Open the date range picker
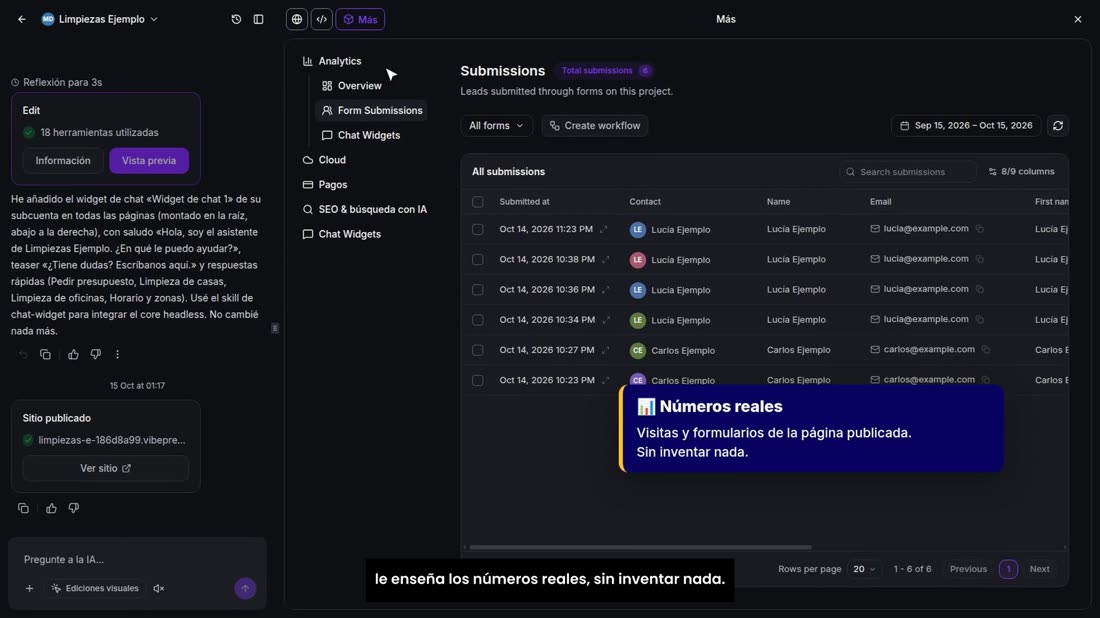 (966, 126)
